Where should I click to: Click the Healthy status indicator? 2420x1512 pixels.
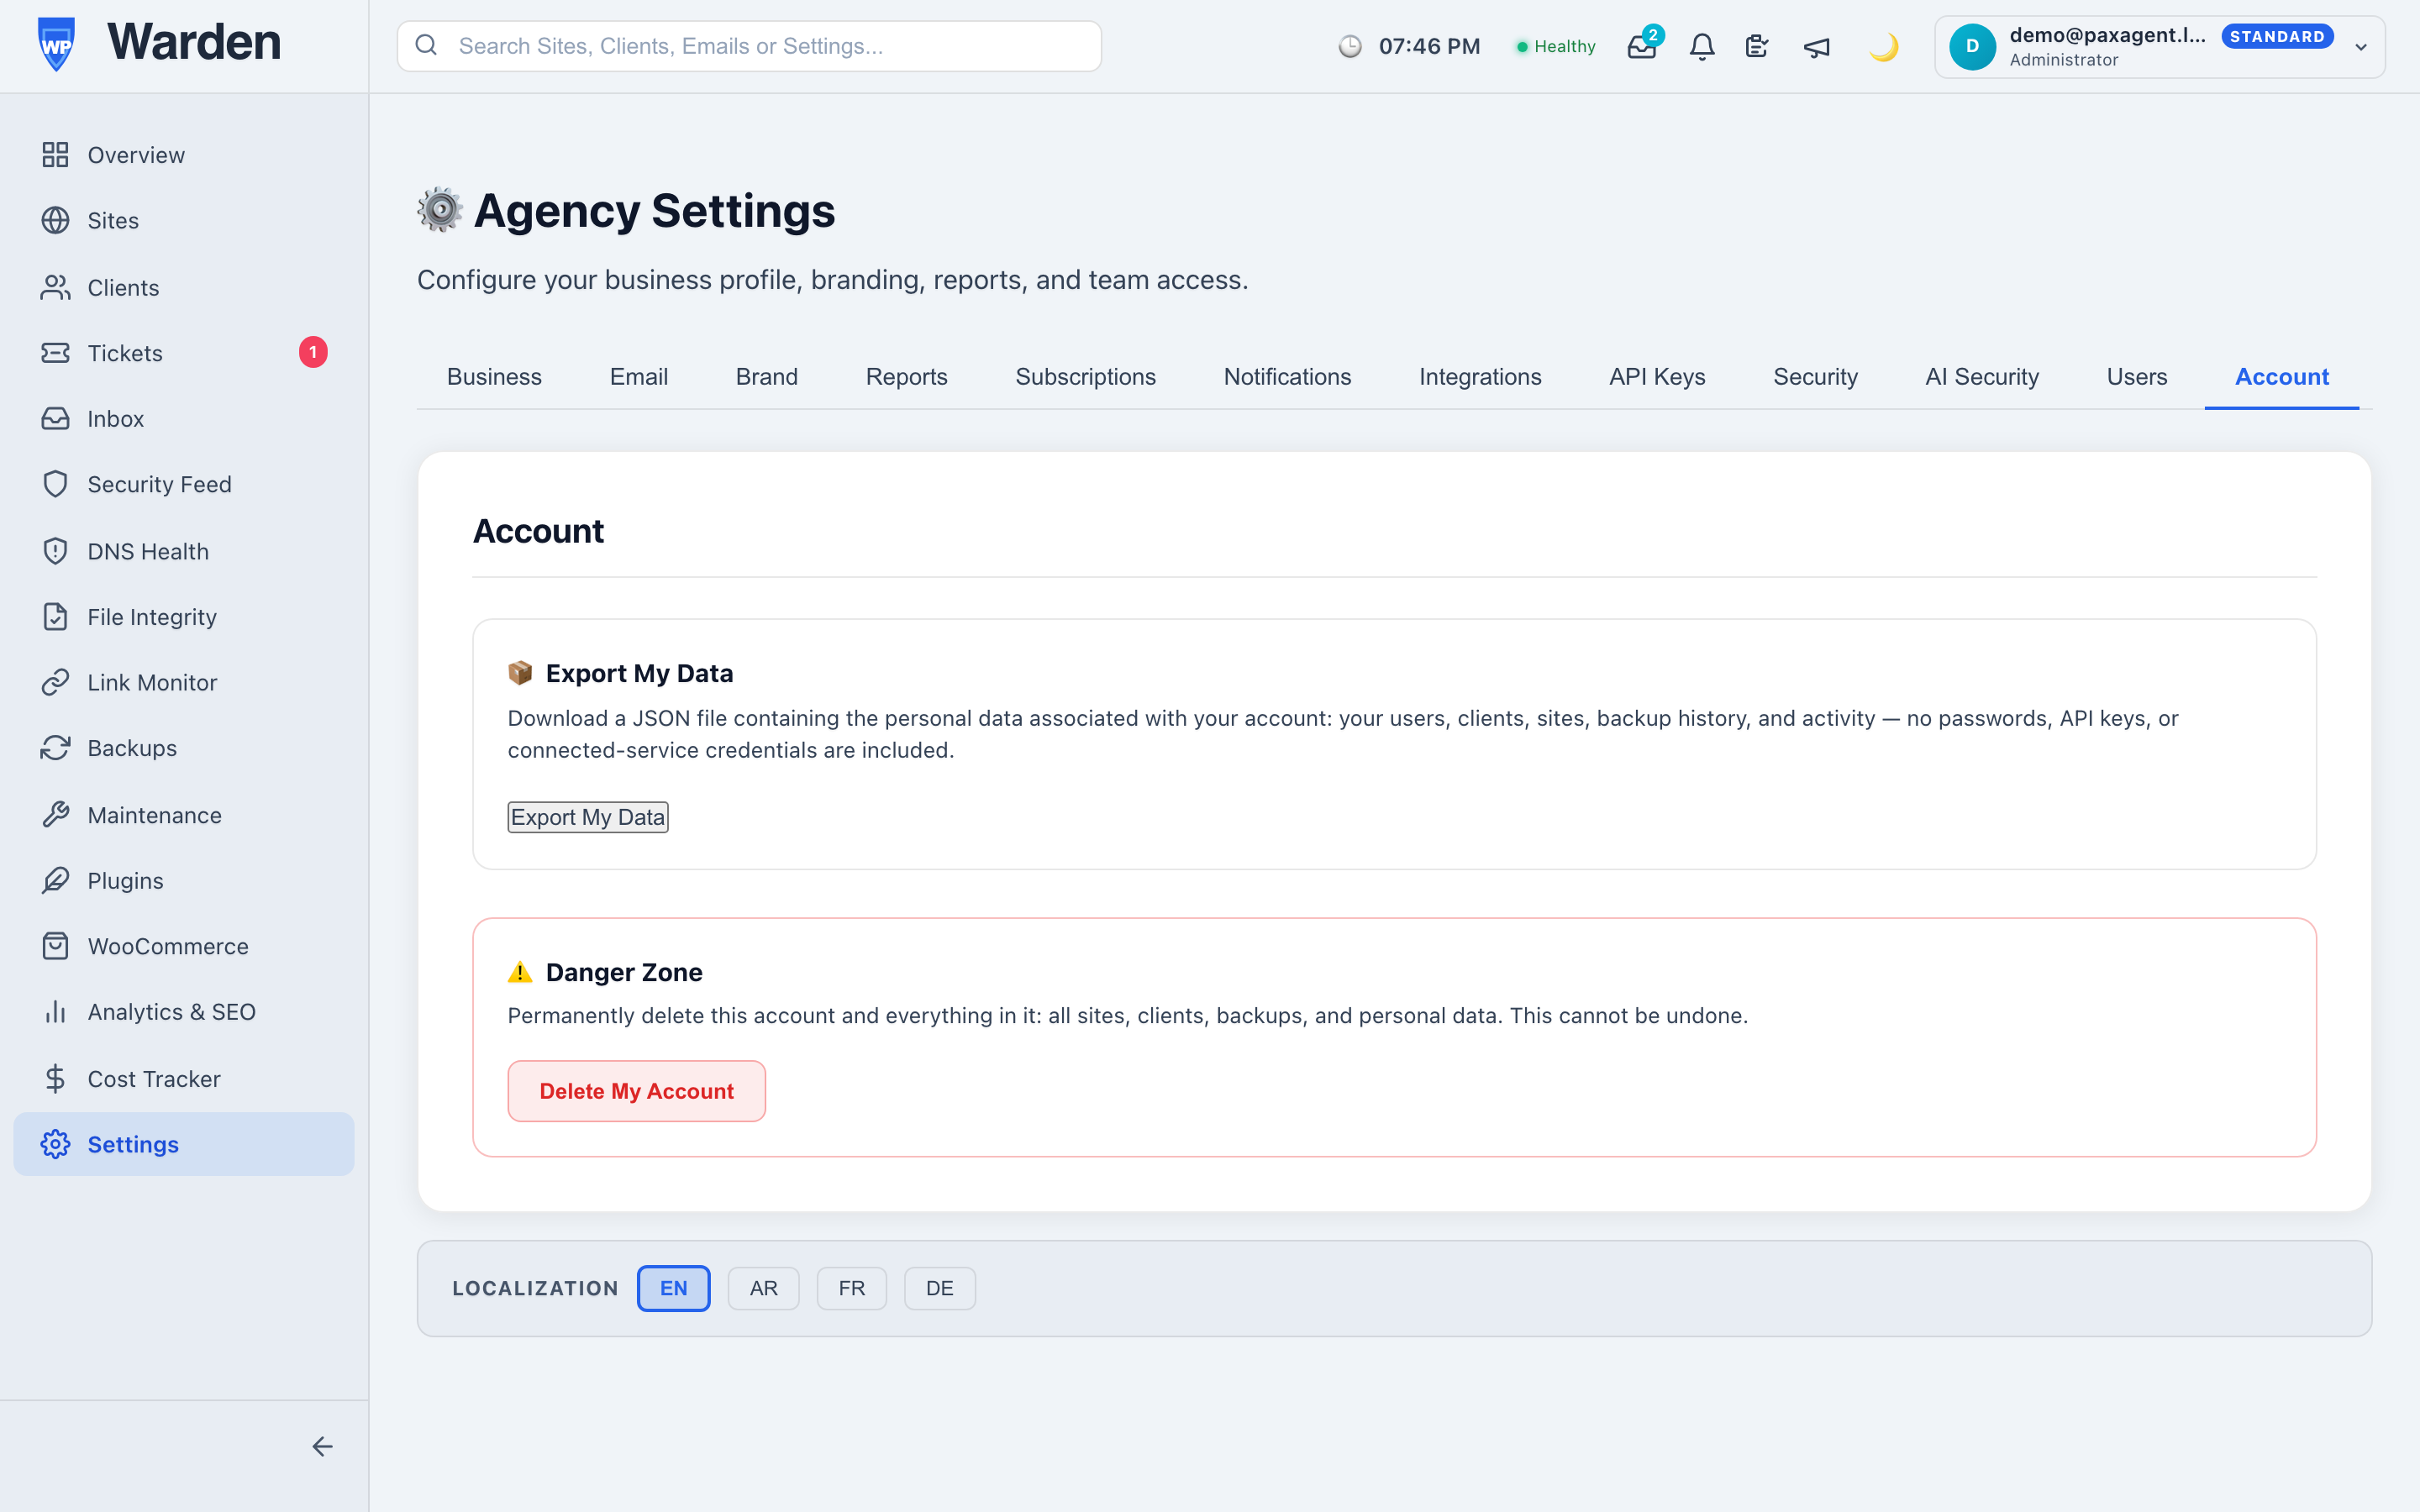[1555, 46]
